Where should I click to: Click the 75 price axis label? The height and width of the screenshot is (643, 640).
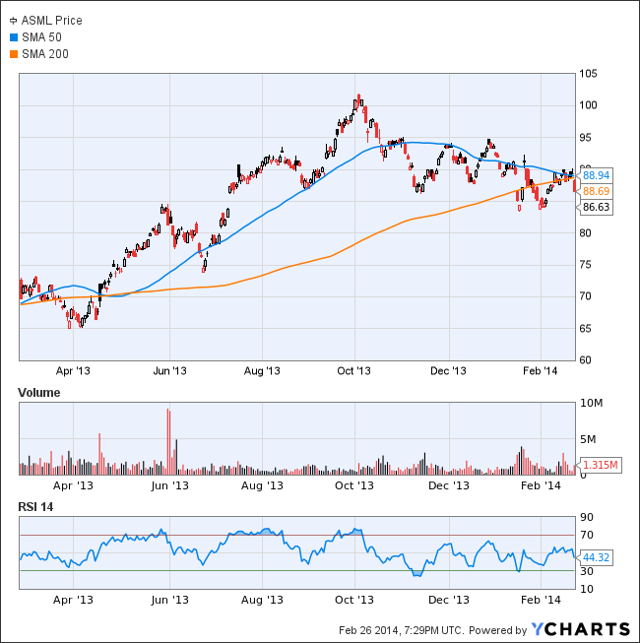click(x=585, y=264)
